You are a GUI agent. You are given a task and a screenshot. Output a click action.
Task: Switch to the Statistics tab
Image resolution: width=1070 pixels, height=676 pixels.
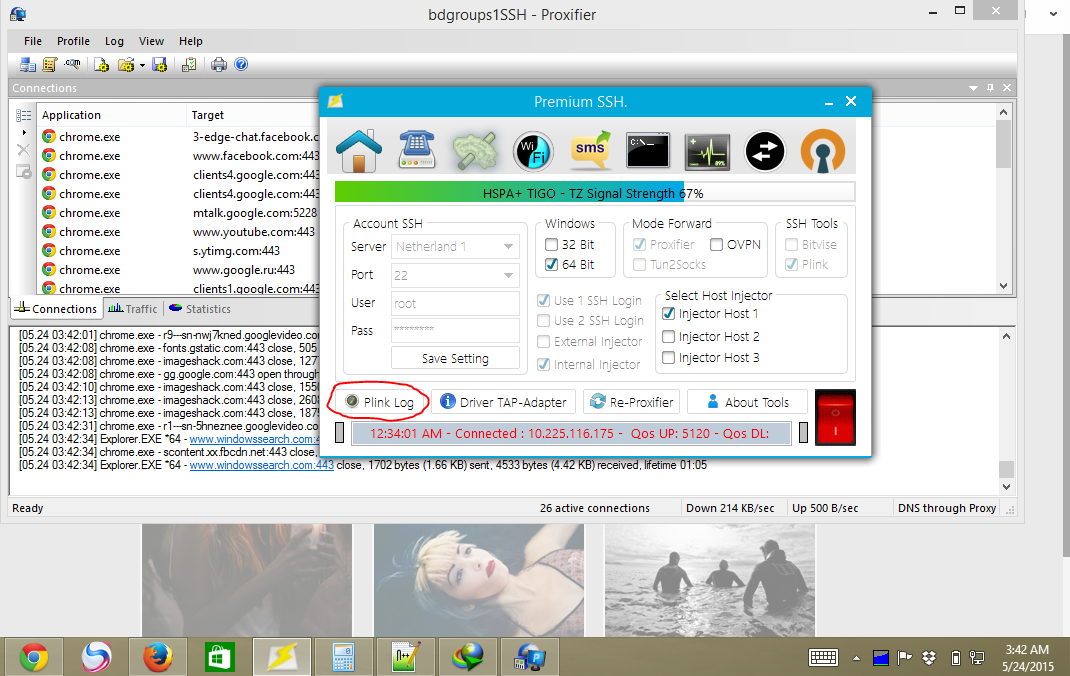(200, 309)
